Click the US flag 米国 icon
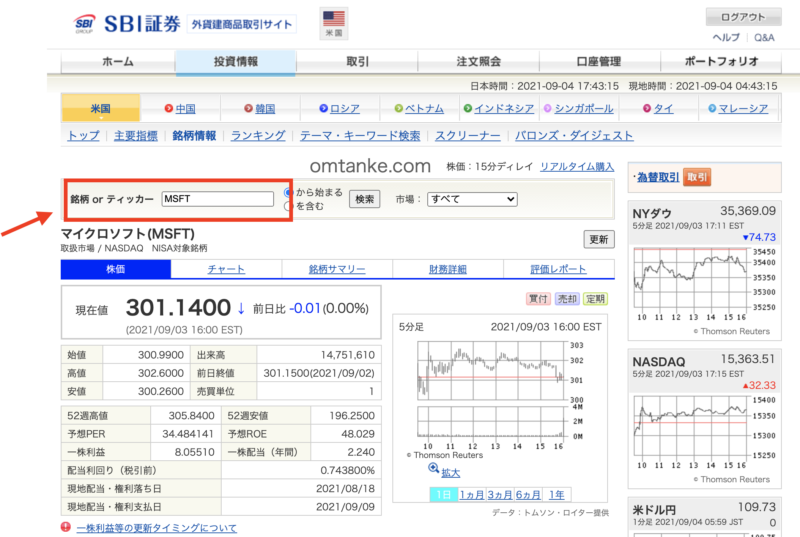Screen dimensions: 800x537 point(334,23)
